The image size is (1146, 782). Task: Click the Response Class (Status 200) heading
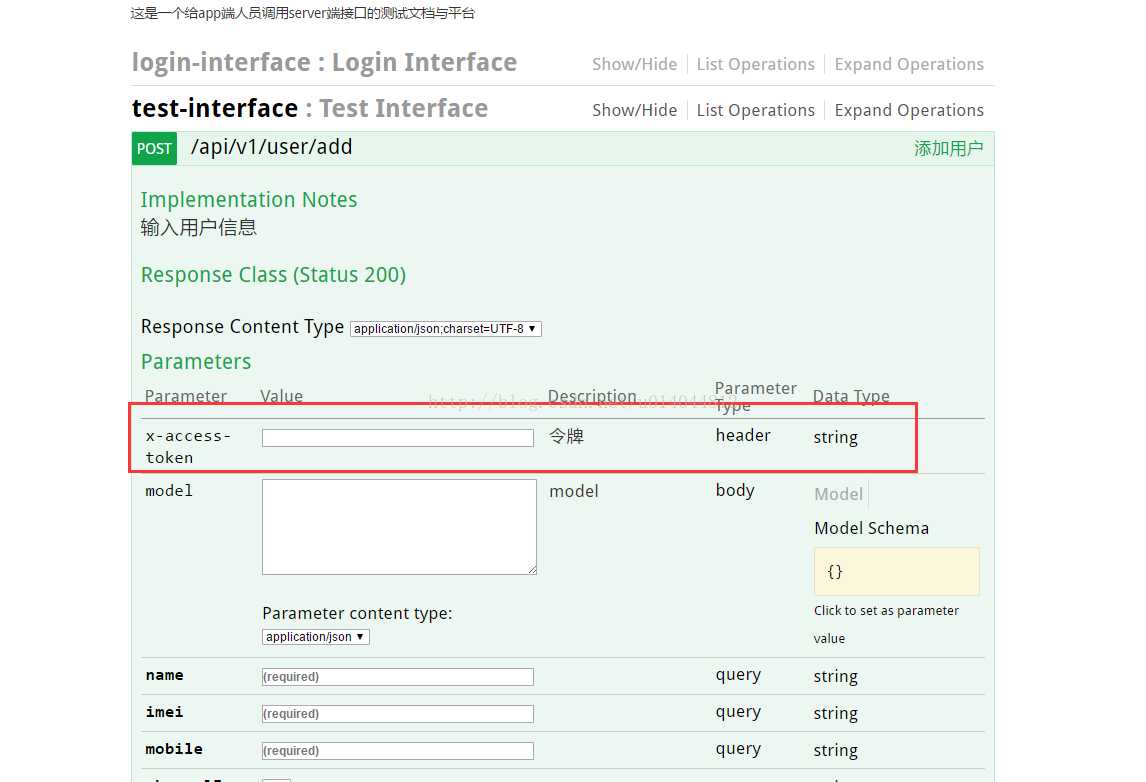pyautogui.click(x=273, y=275)
